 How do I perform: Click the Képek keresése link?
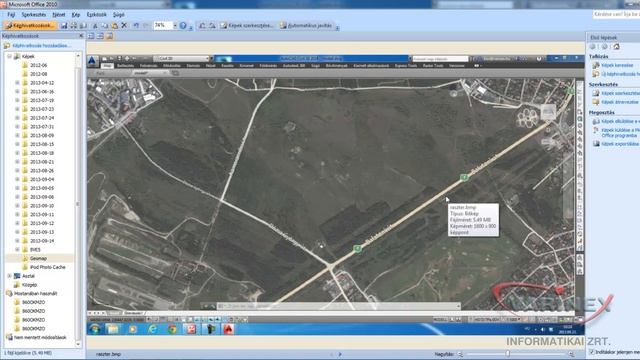coord(617,65)
